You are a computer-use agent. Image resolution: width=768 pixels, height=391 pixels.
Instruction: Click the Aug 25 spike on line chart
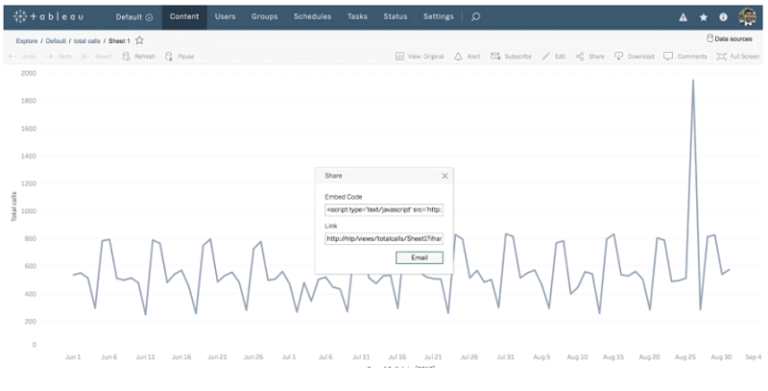(x=693, y=81)
